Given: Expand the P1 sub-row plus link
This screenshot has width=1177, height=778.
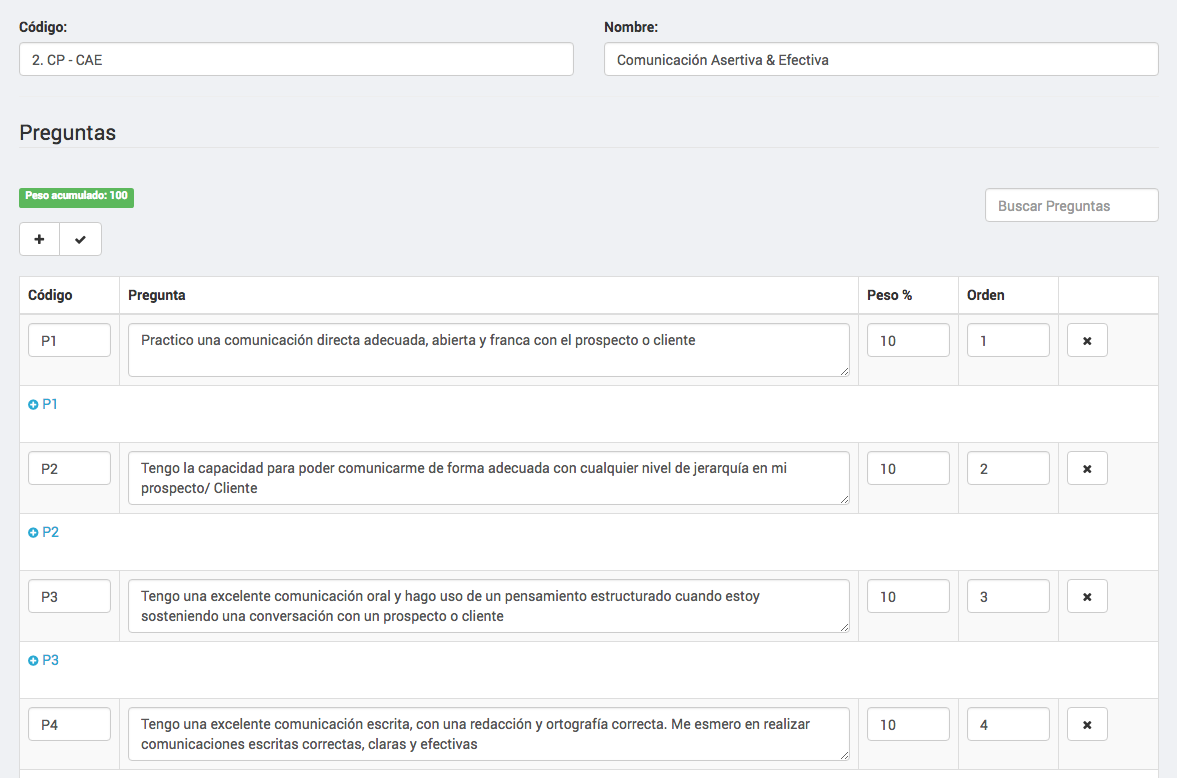Looking at the screenshot, I should tap(43, 404).
